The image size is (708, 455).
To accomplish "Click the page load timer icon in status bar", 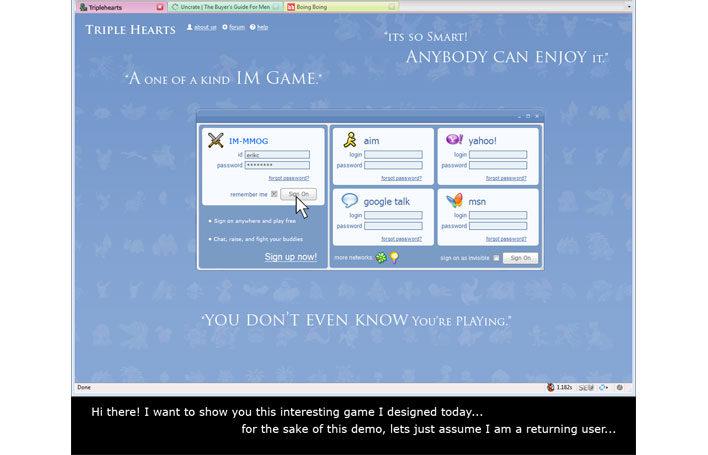I will [551, 387].
